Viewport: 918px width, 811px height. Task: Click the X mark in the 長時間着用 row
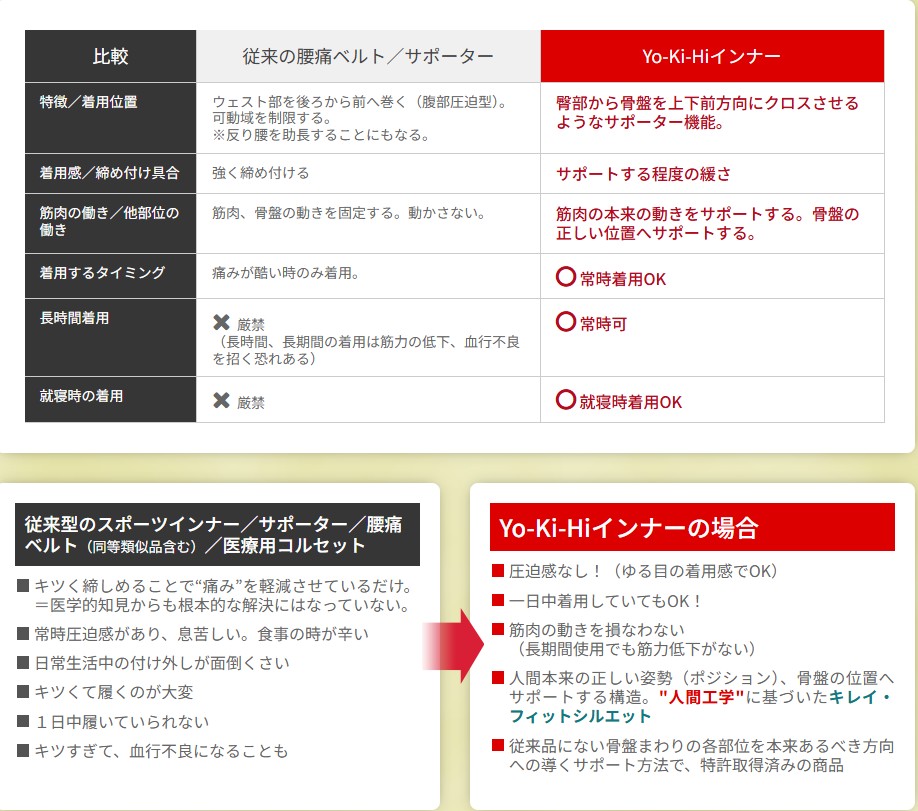point(221,322)
